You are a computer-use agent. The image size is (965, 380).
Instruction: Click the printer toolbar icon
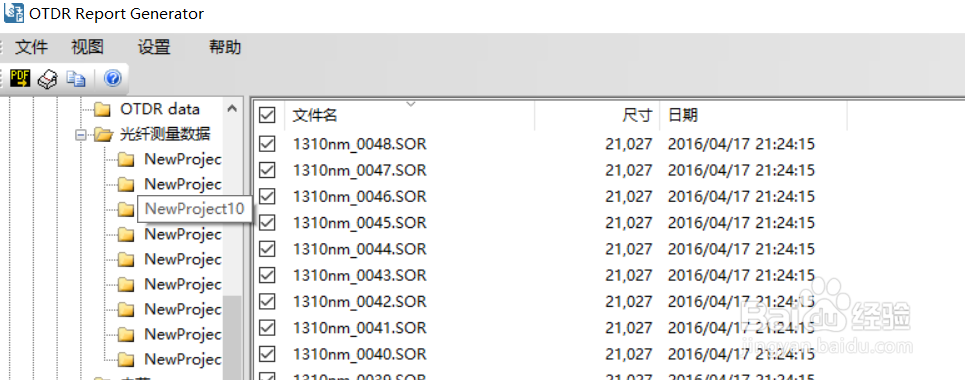48,79
